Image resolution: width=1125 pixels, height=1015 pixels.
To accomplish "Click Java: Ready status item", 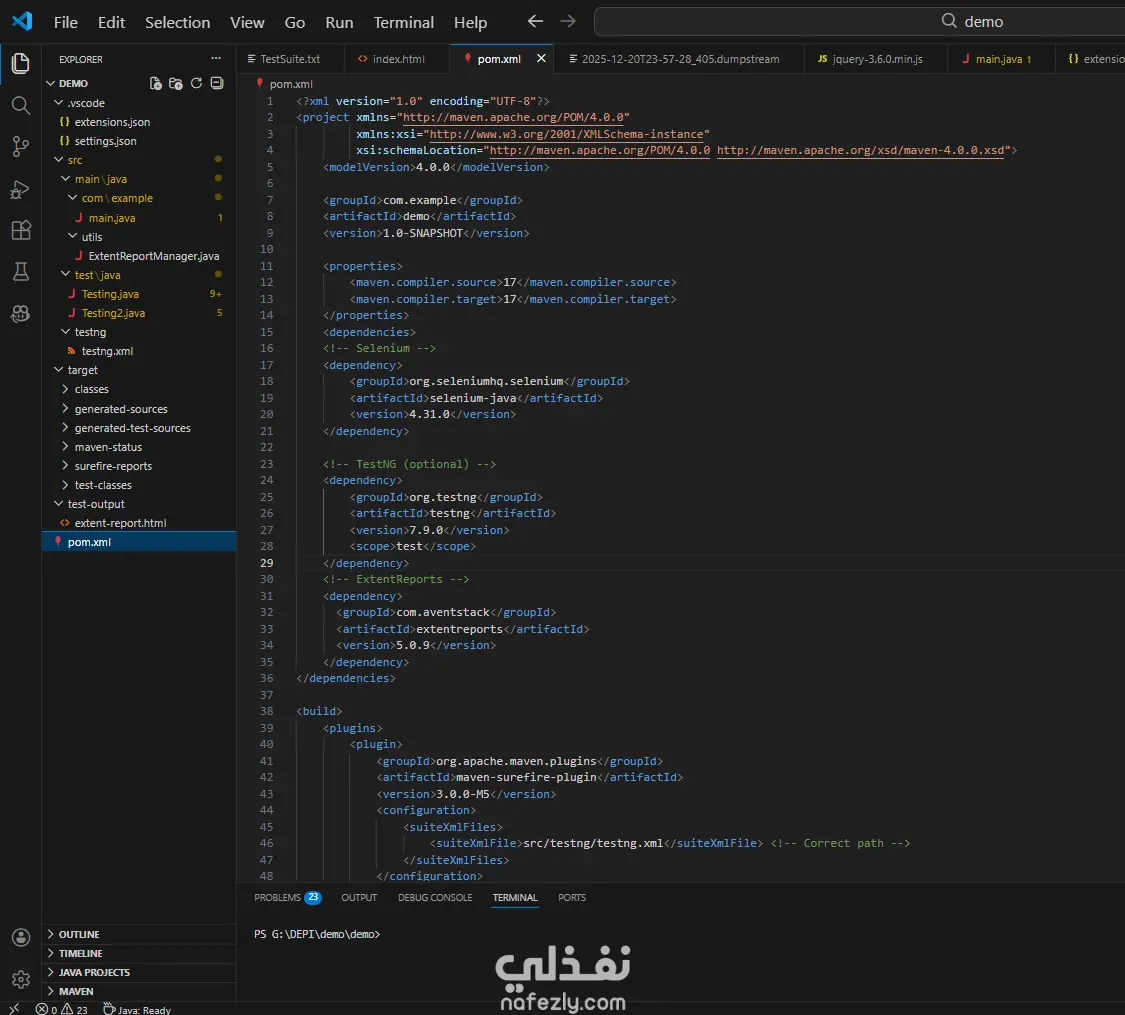I will (137, 1009).
